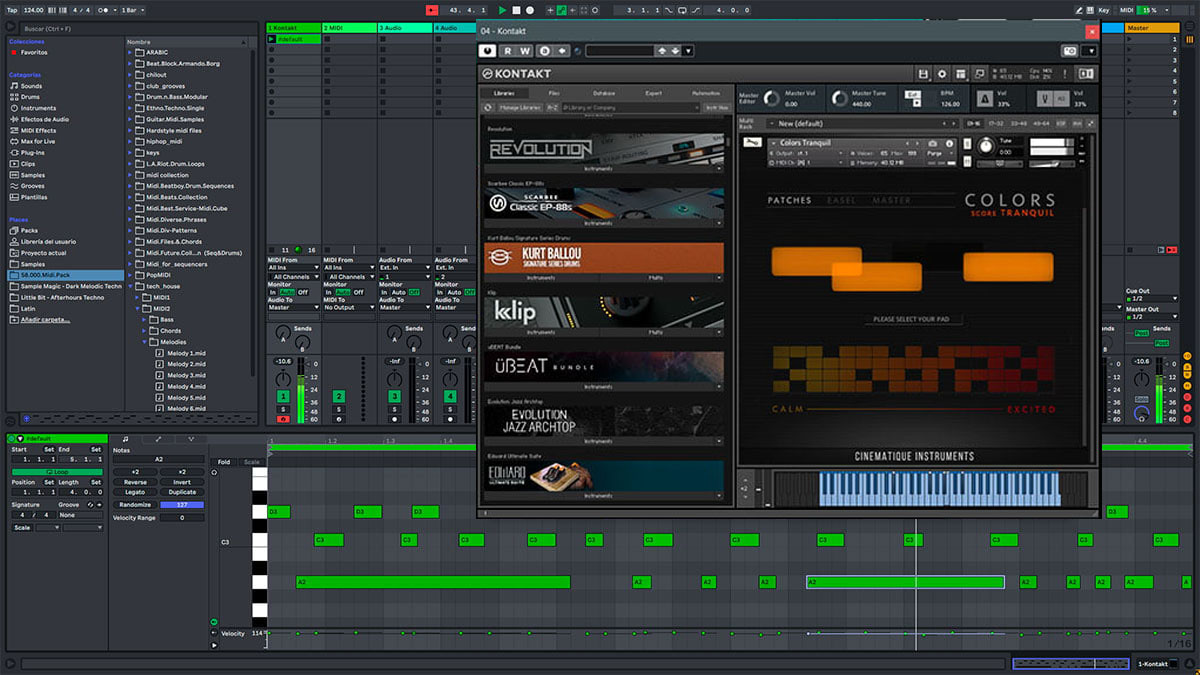This screenshot has height=675, width=1200.
Task: Switch to Kontakt Libraries tab
Action: (x=505, y=93)
